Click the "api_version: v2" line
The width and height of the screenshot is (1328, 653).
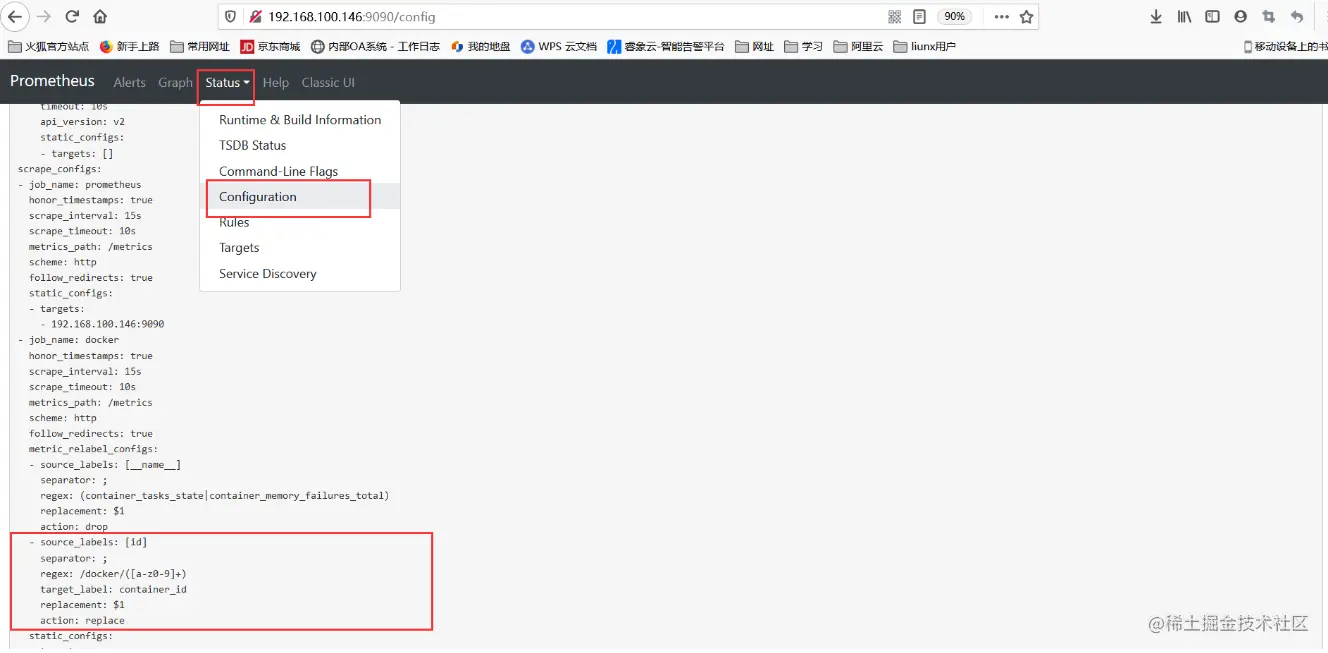pos(82,122)
